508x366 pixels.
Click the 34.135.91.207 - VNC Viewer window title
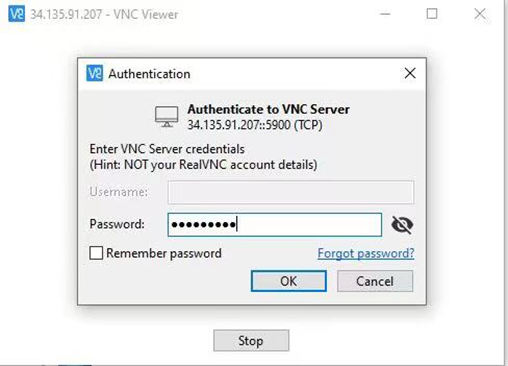coord(104,14)
